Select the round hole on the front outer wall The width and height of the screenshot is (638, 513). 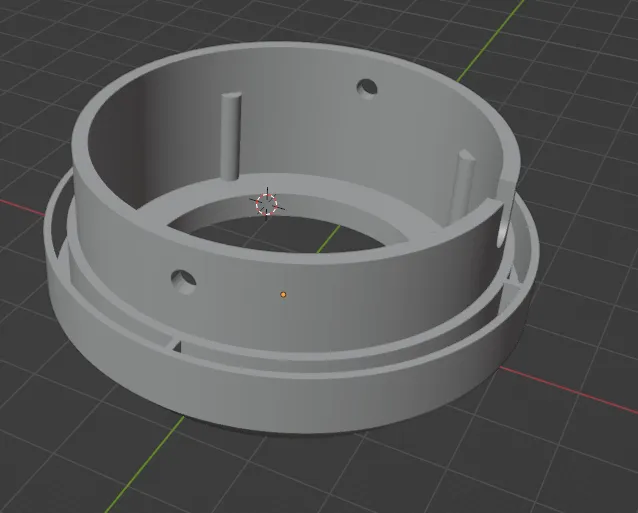coord(184,282)
